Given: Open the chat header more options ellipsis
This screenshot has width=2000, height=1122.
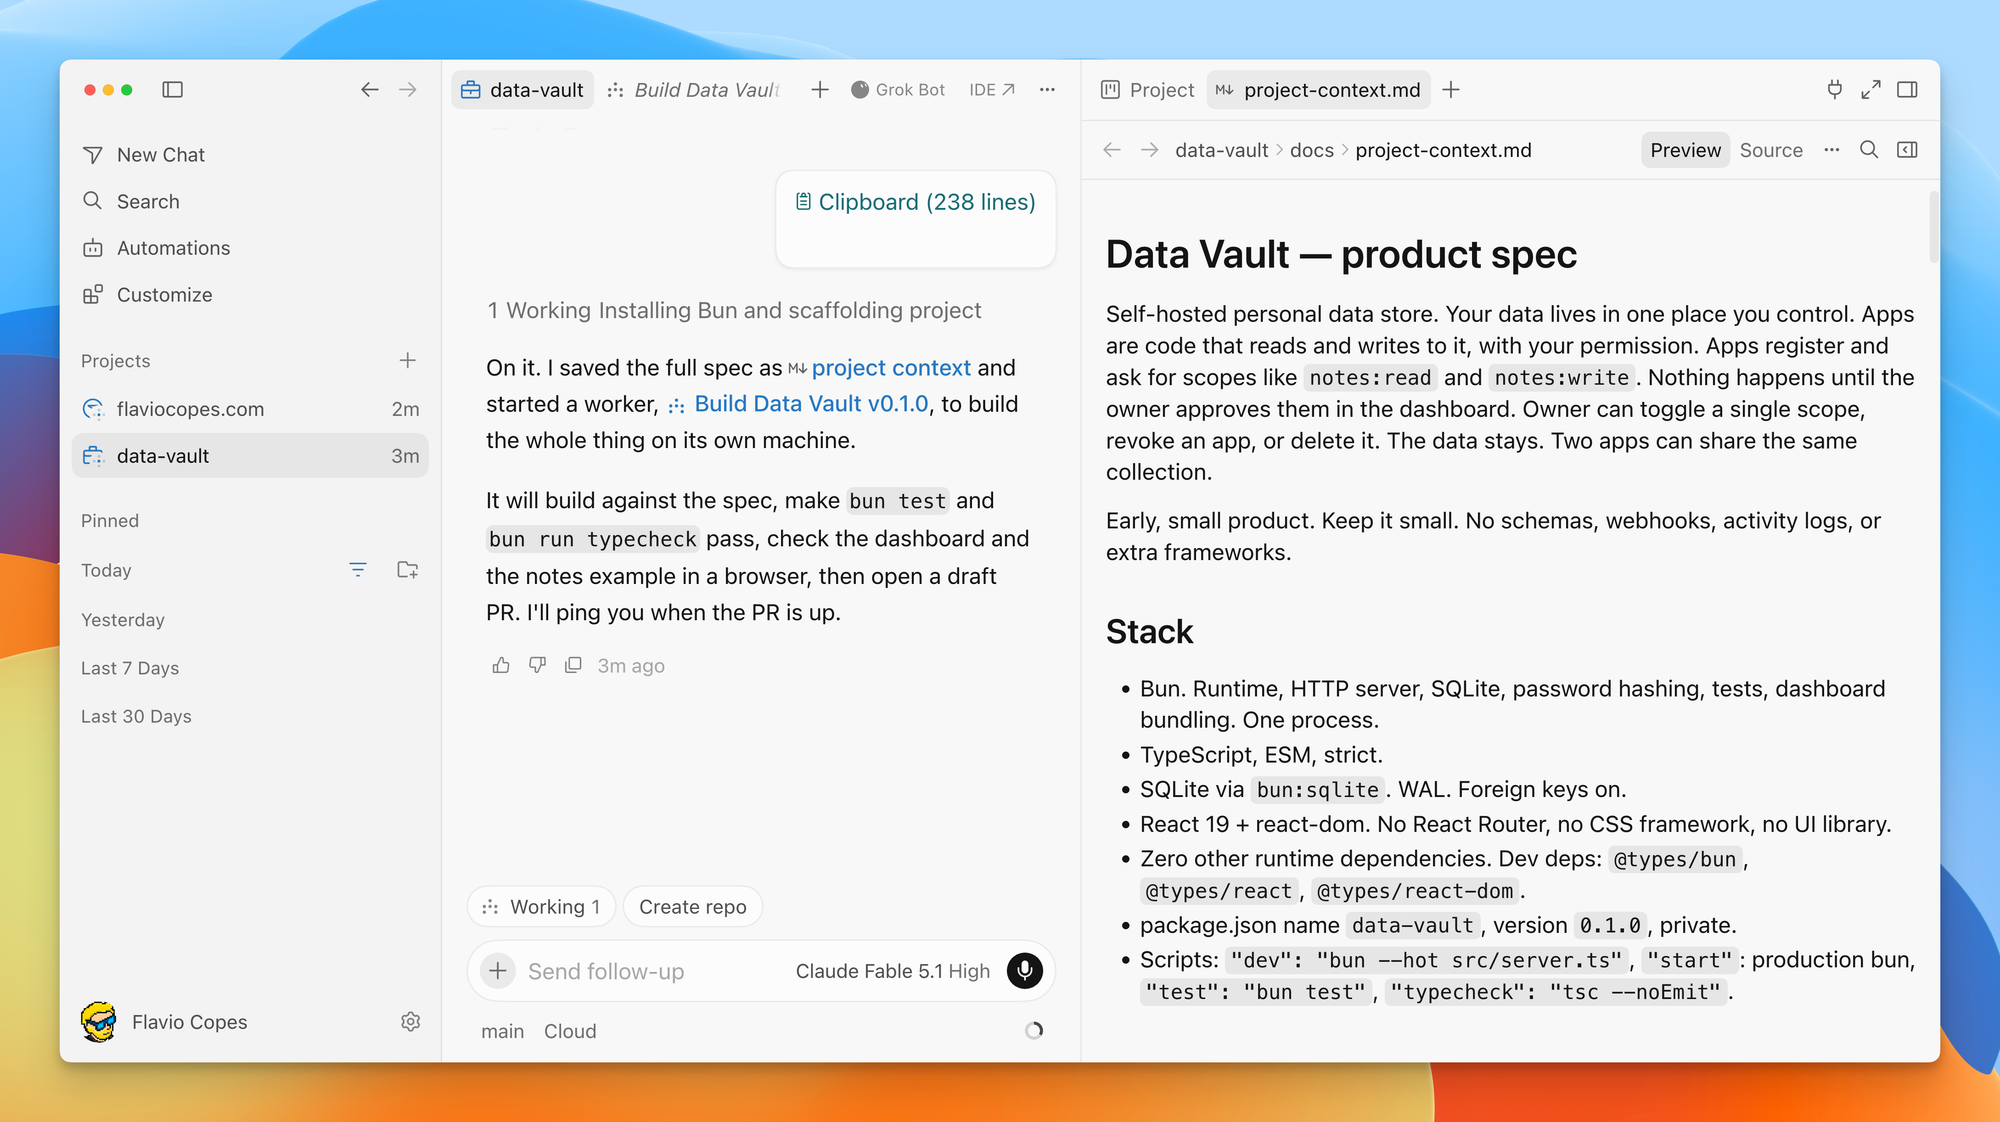Looking at the screenshot, I should pos(1047,90).
